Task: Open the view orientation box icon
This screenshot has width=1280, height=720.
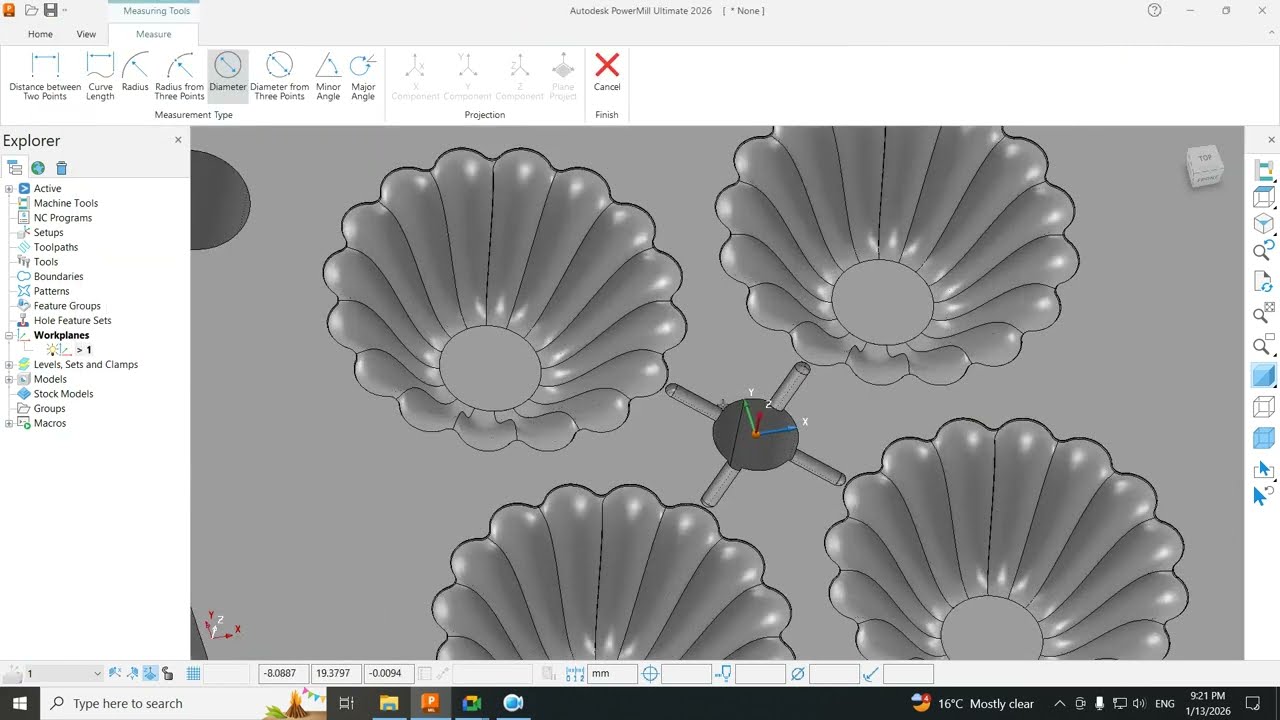Action: pyautogui.click(x=1264, y=197)
